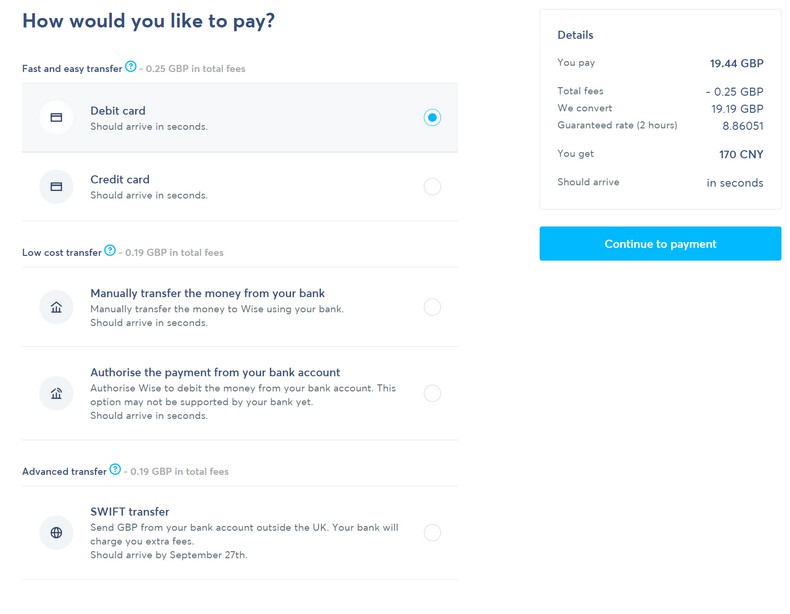Click the Debit card option title
Screen dimensions: 790x614
pyautogui.click(x=118, y=111)
